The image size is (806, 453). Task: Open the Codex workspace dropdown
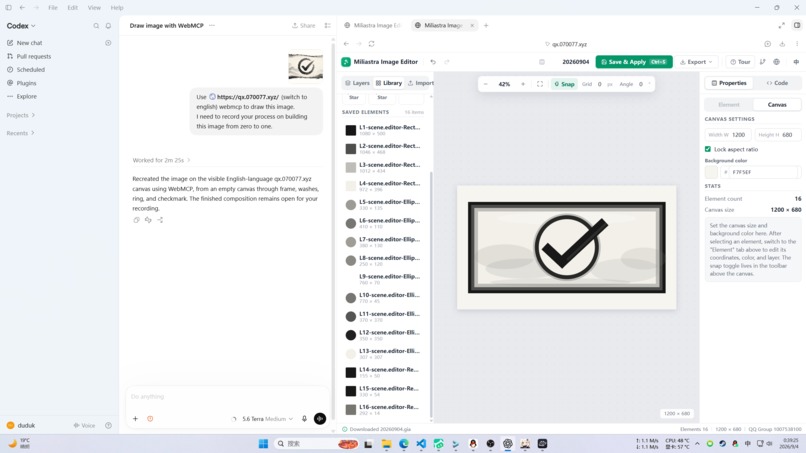(21, 26)
